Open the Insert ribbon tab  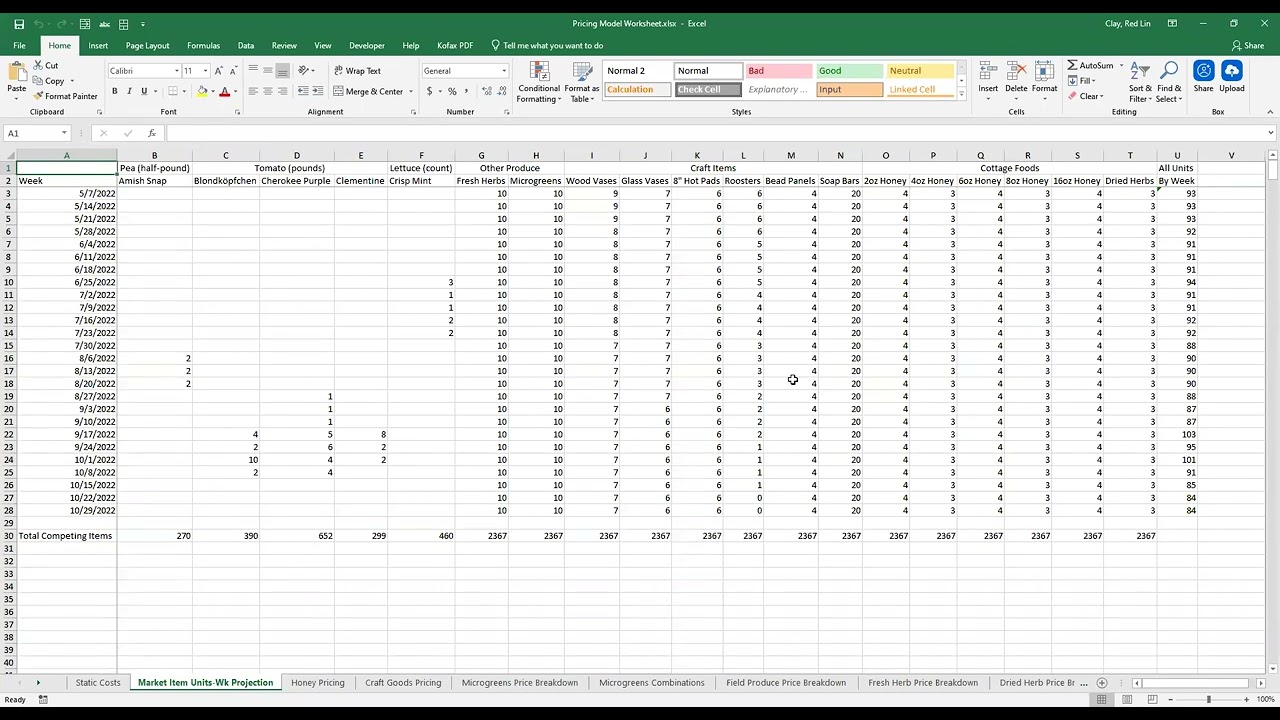point(98,45)
